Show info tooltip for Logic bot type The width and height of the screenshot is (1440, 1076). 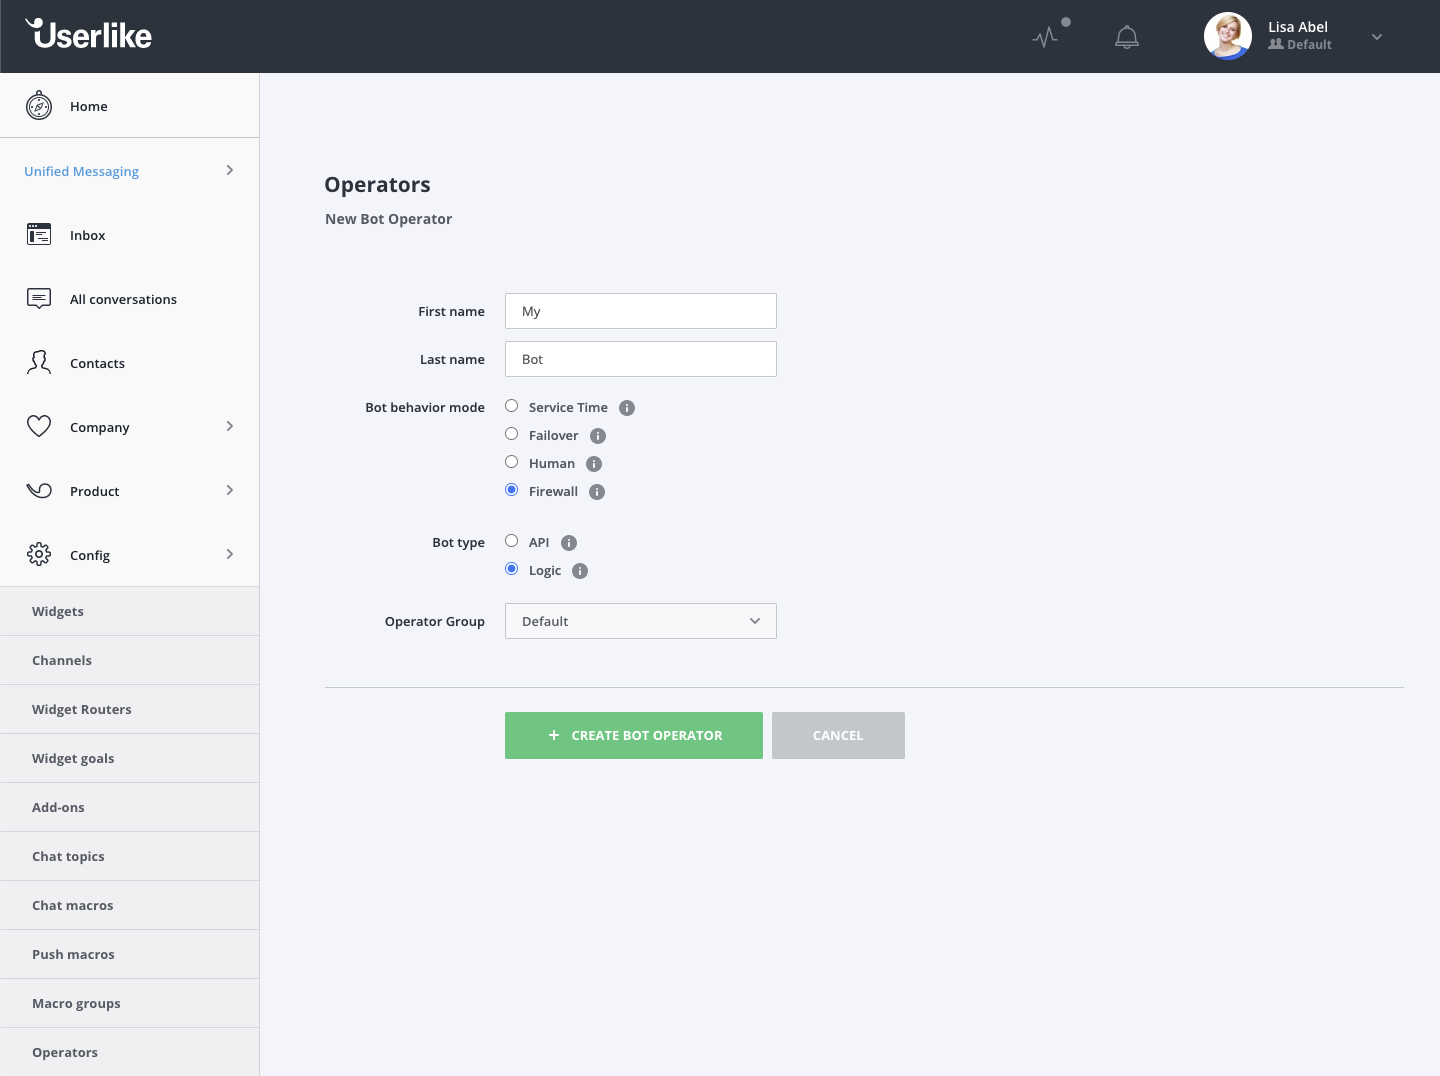pos(580,571)
